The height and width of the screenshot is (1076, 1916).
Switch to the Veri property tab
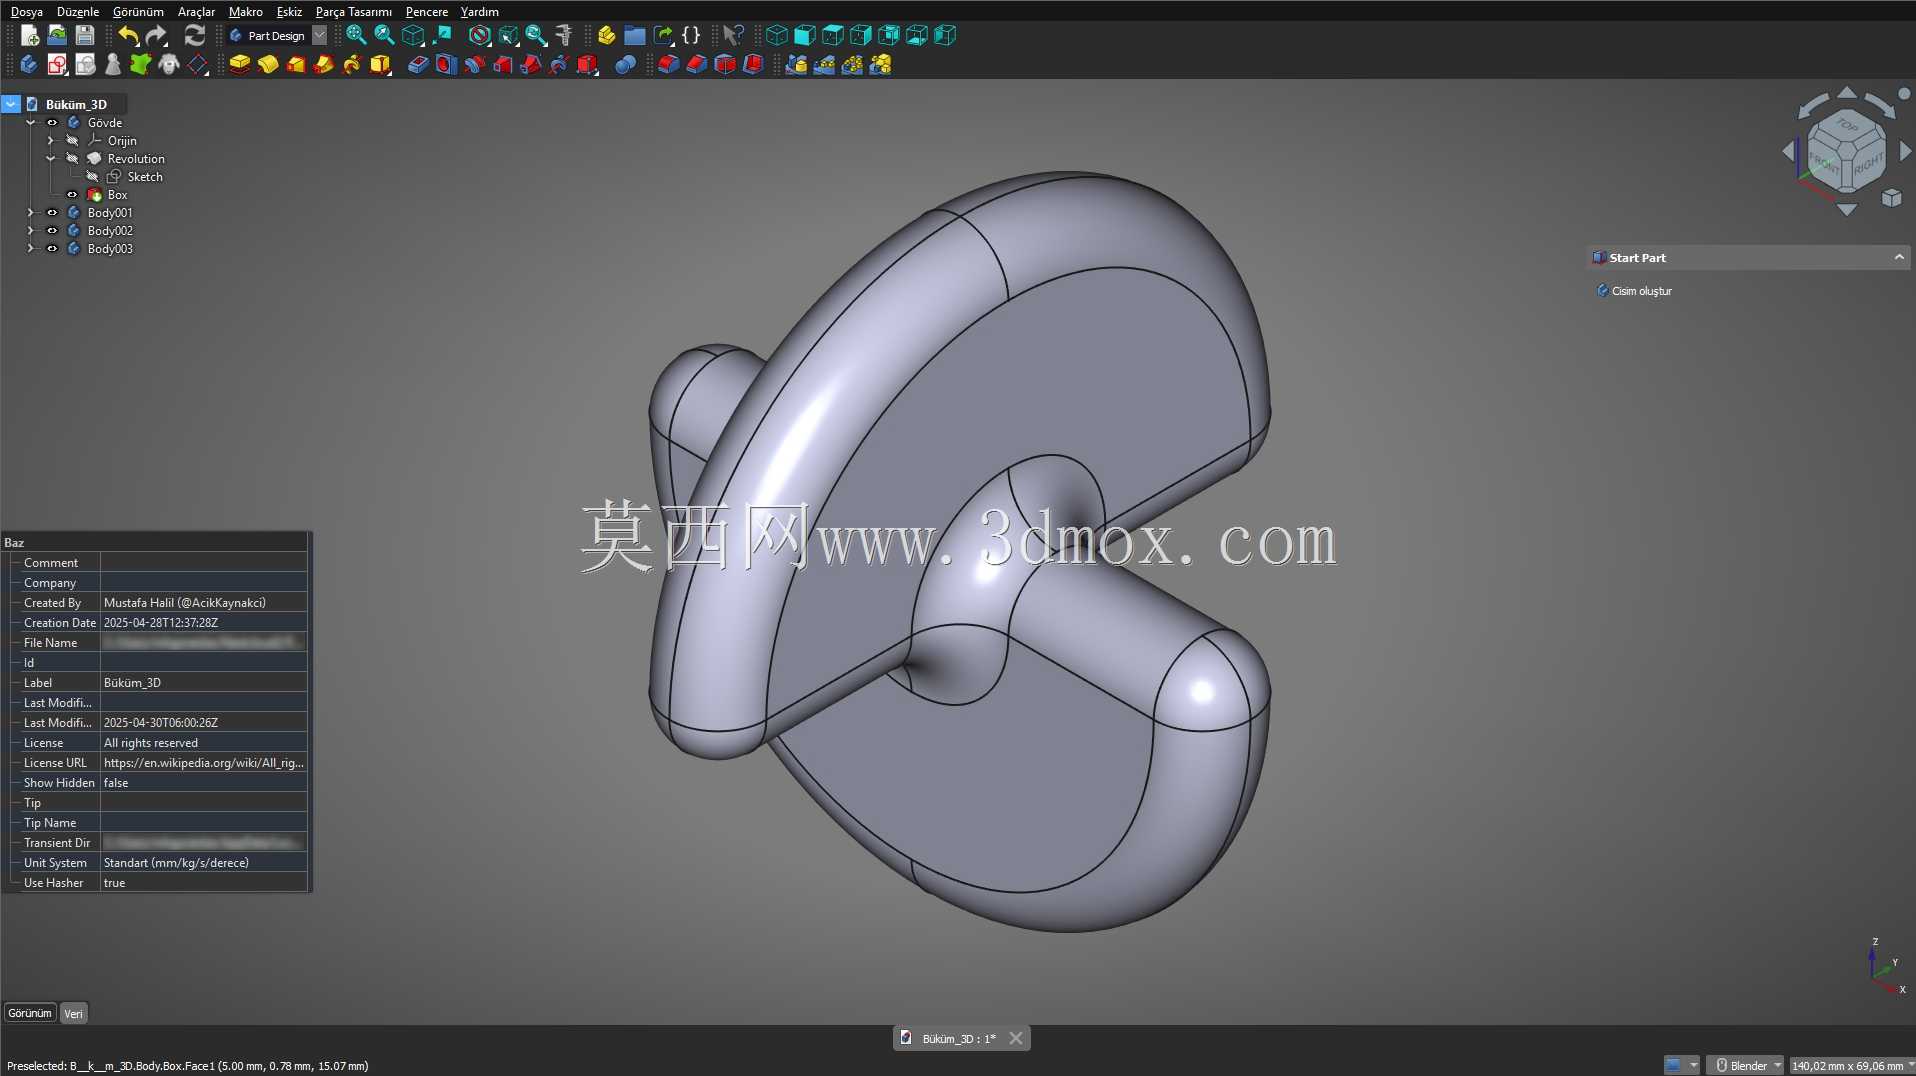[x=73, y=1014]
